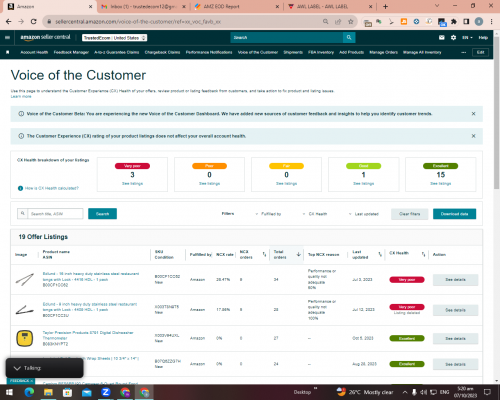This screenshot has height=400, width=500.
Task: Click Clear filters button
Action: pos(410,214)
